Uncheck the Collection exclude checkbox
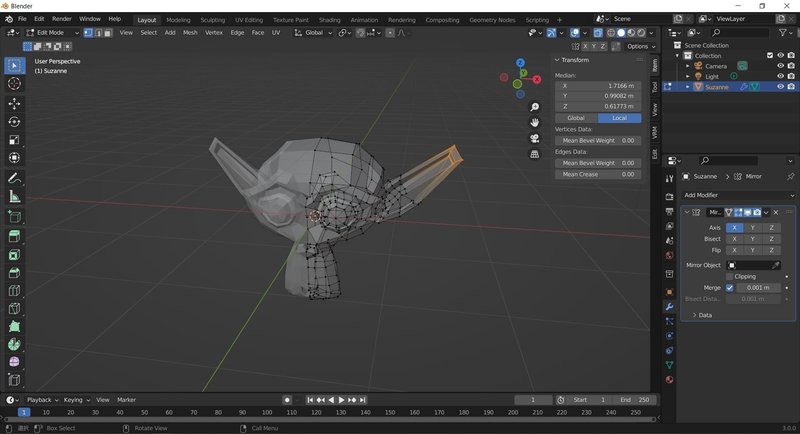The width and height of the screenshot is (800, 434). tap(770, 56)
